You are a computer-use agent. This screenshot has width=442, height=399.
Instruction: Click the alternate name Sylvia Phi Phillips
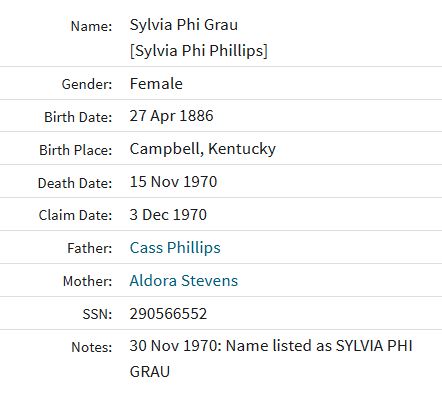tap(199, 51)
